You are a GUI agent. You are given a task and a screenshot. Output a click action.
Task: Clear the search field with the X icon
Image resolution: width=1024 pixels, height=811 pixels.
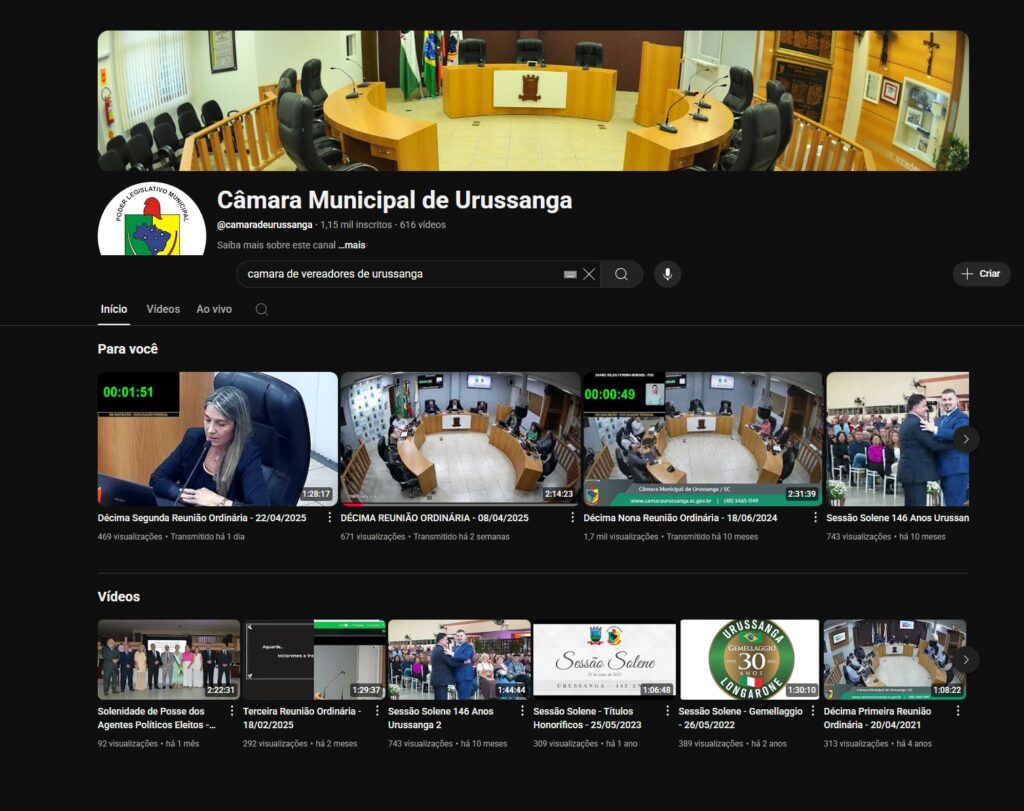(589, 274)
